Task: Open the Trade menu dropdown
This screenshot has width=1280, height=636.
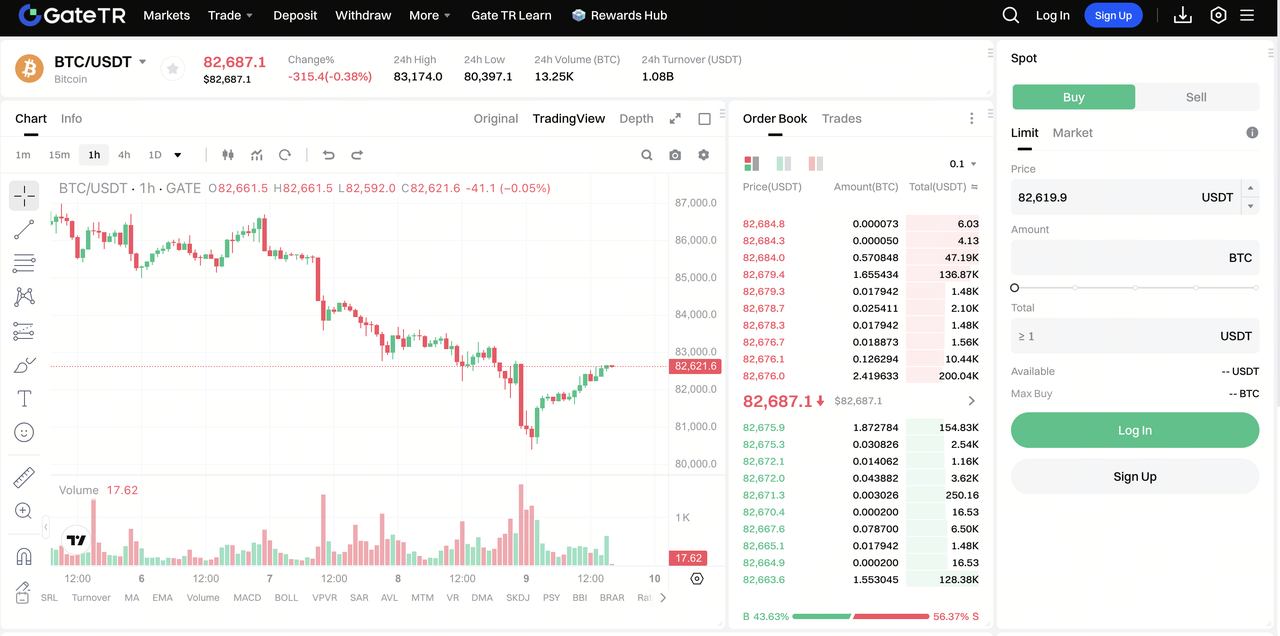Action: click(x=230, y=15)
